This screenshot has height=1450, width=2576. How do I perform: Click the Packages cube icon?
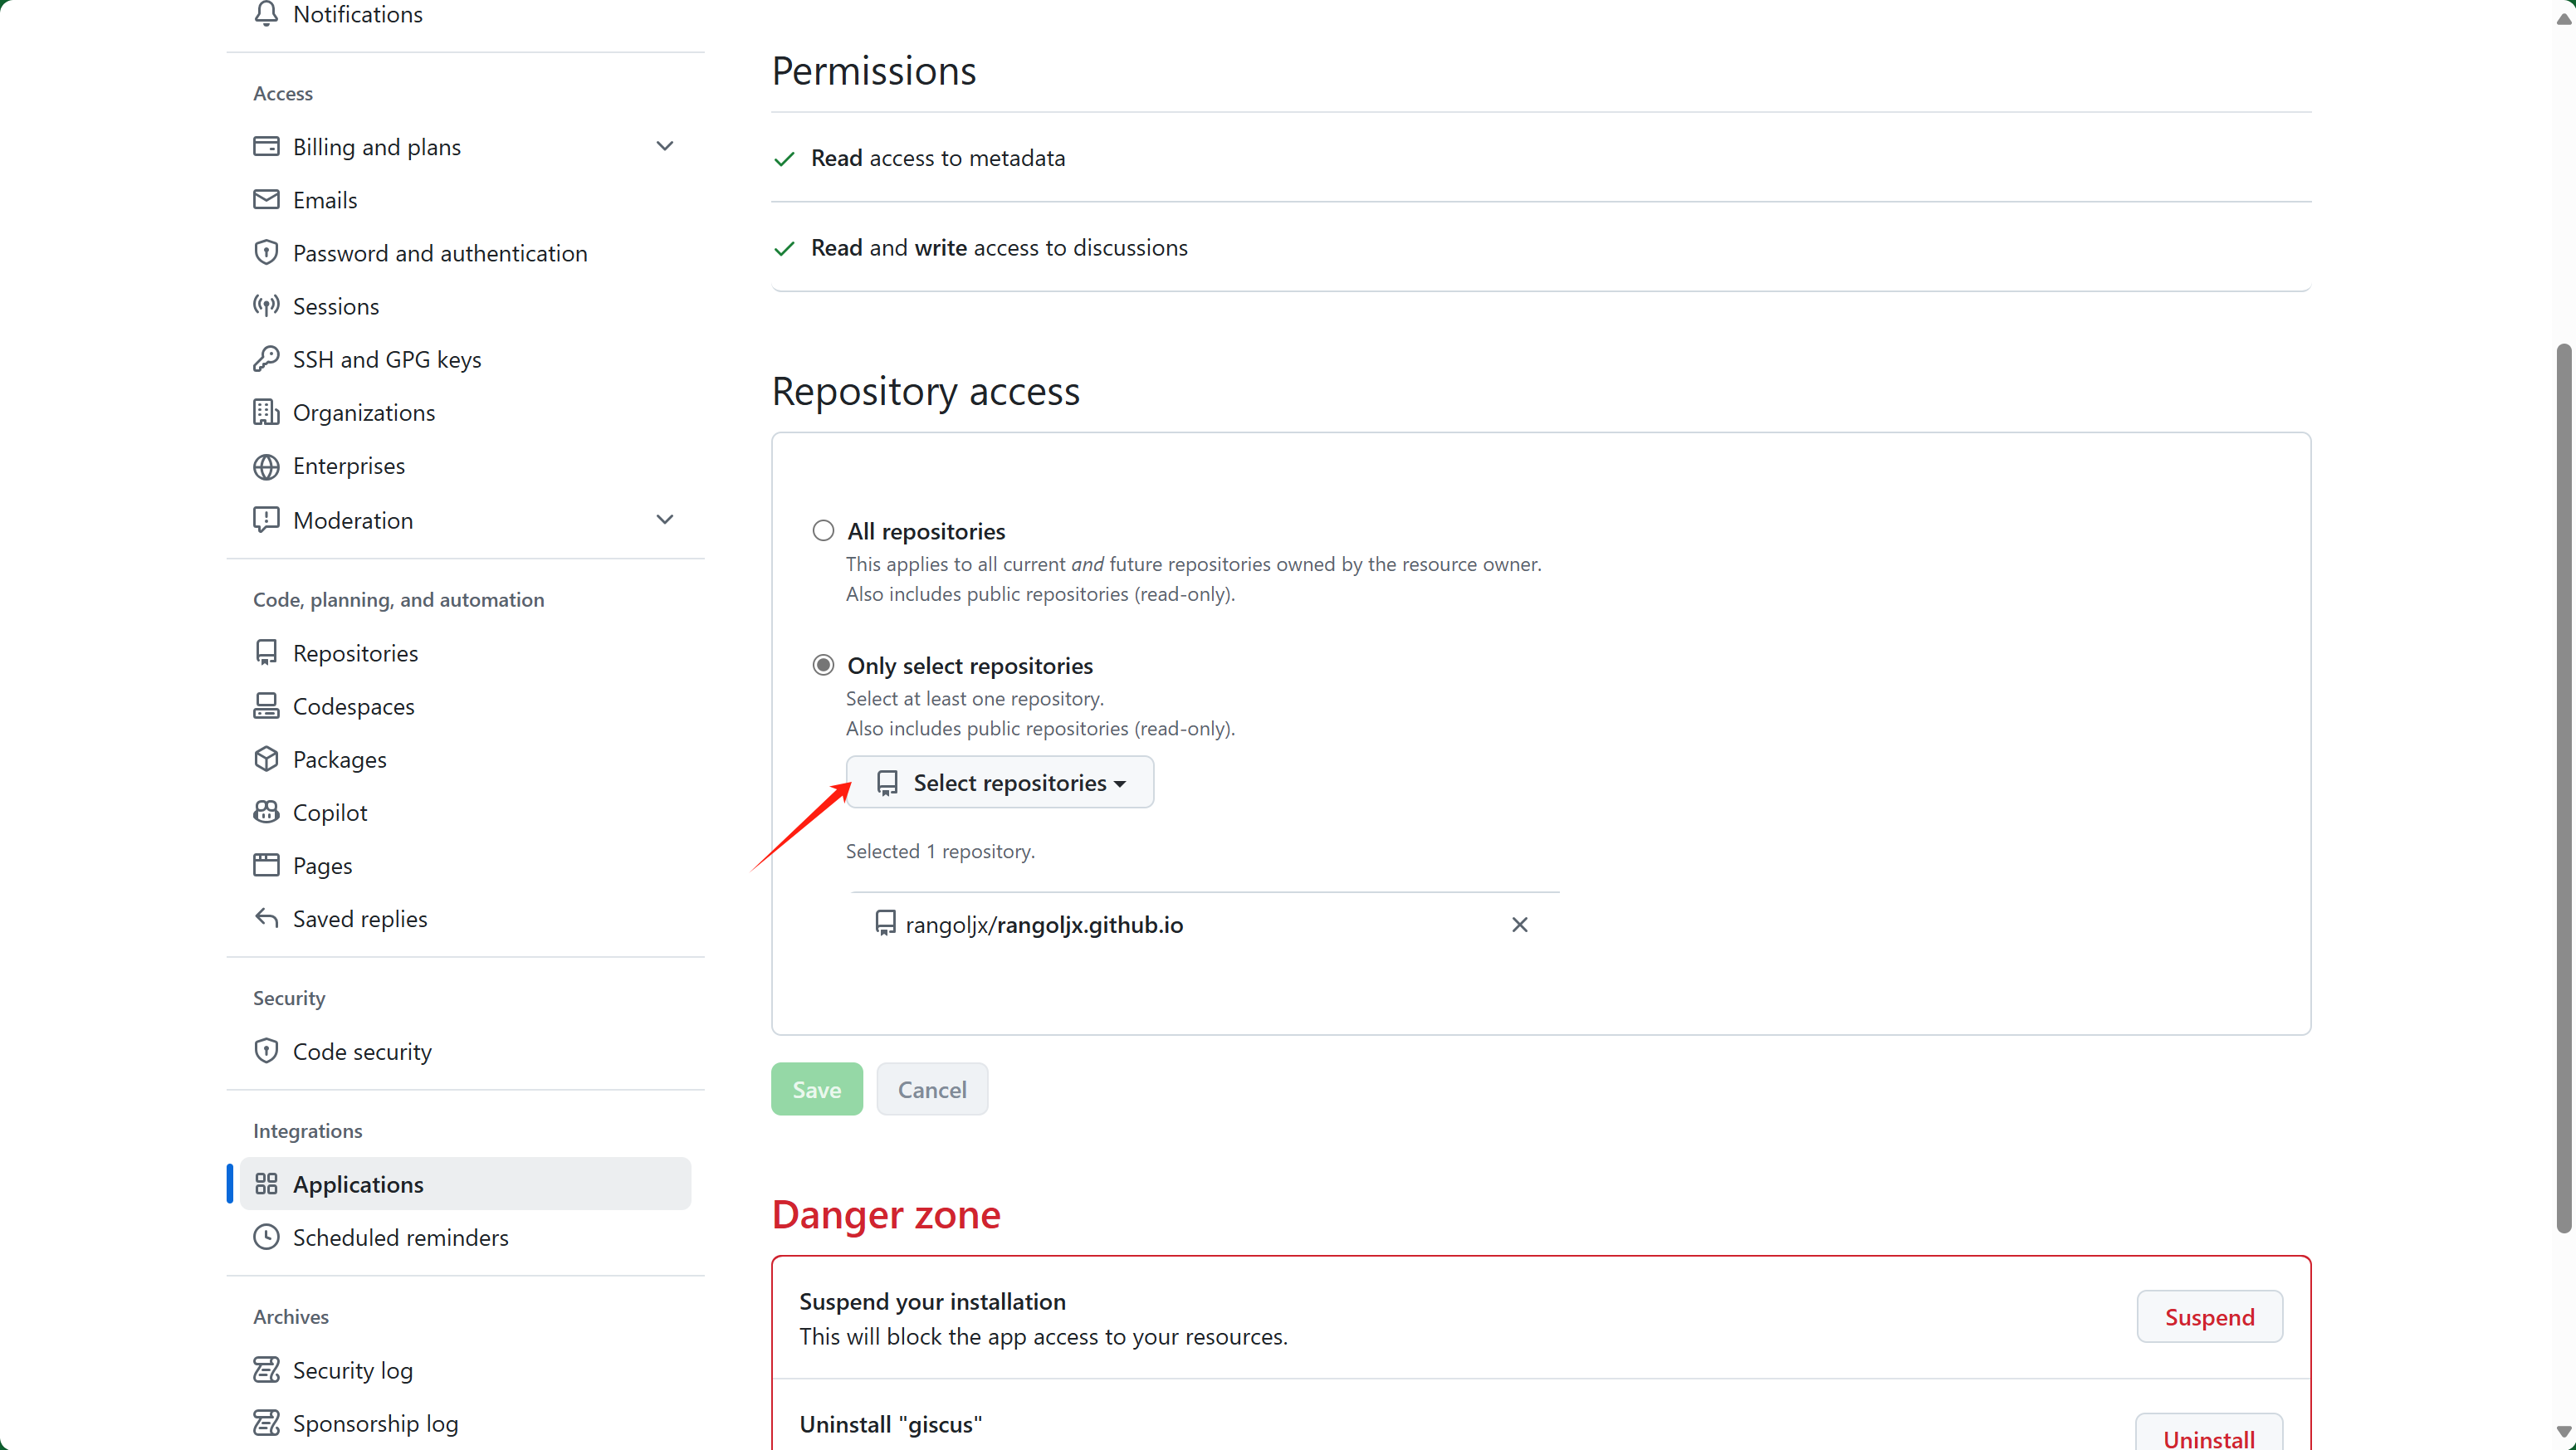(x=266, y=759)
